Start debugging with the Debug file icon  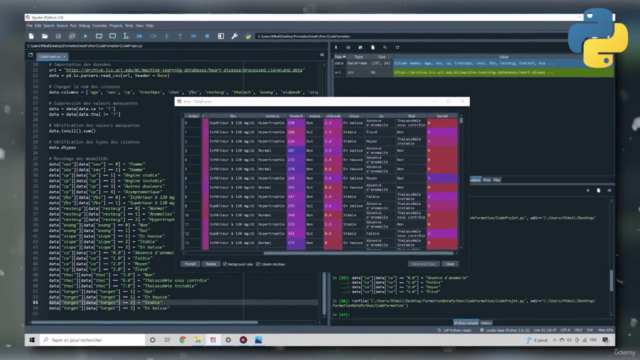pyautogui.click(x=139, y=36)
